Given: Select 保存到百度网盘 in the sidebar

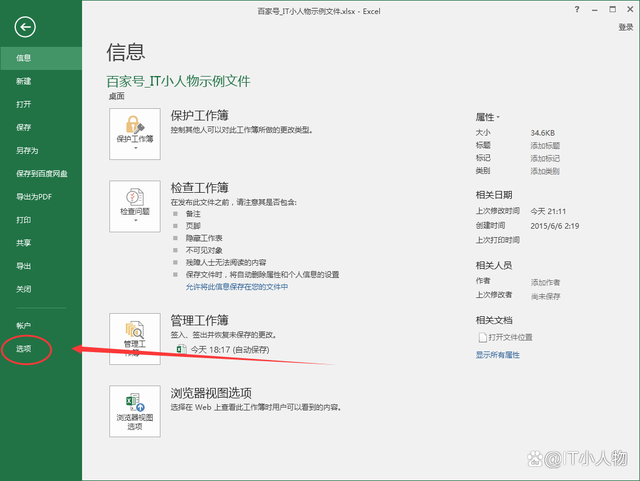Looking at the screenshot, I should point(41,174).
